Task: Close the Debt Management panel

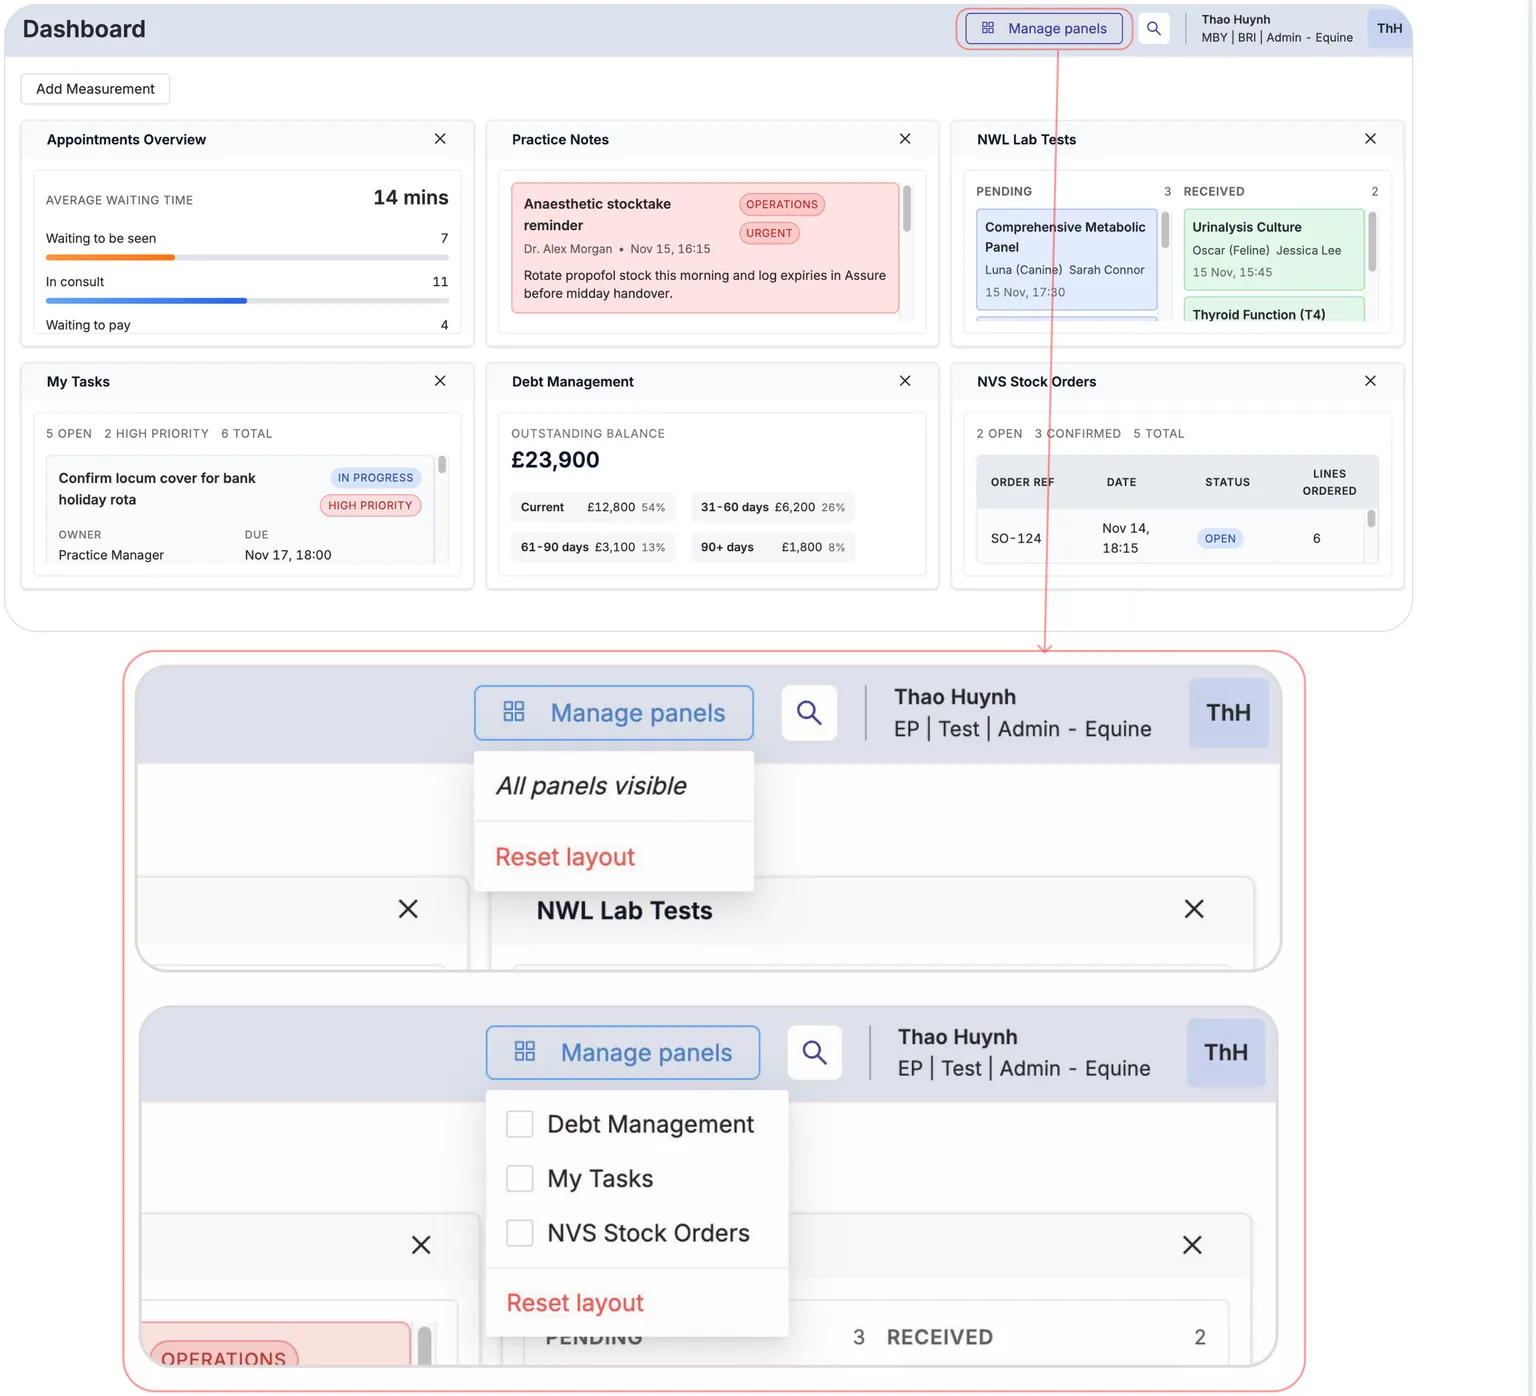Action: coord(905,381)
